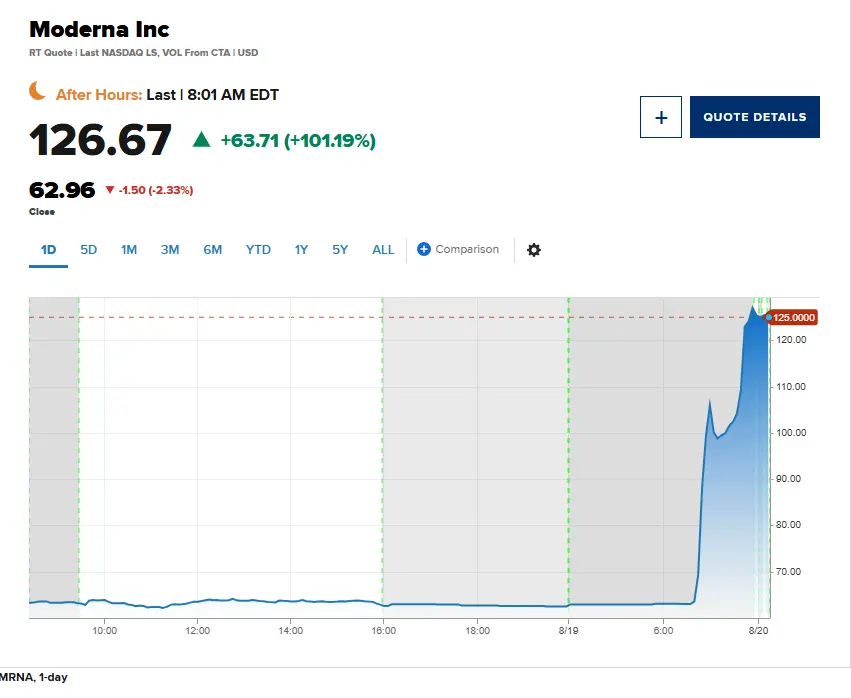Image resolution: width=851 pixels, height=698 pixels.
Task: Click the 8:01 AM EDT timestamp
Action: point(233,95)
